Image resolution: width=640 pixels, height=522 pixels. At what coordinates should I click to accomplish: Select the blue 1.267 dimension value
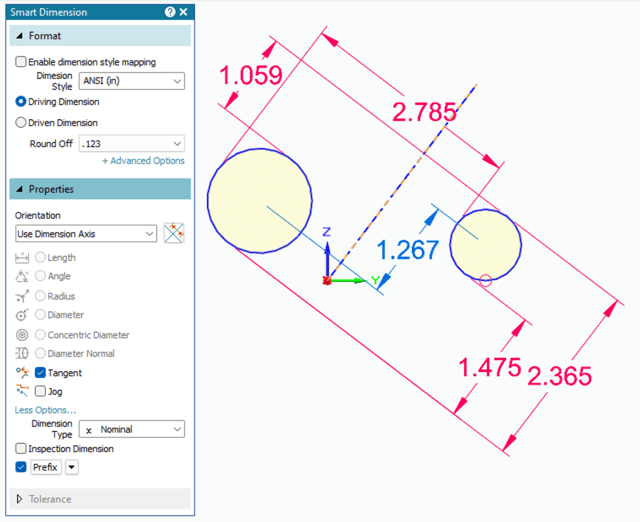click(x=407, y=250)
